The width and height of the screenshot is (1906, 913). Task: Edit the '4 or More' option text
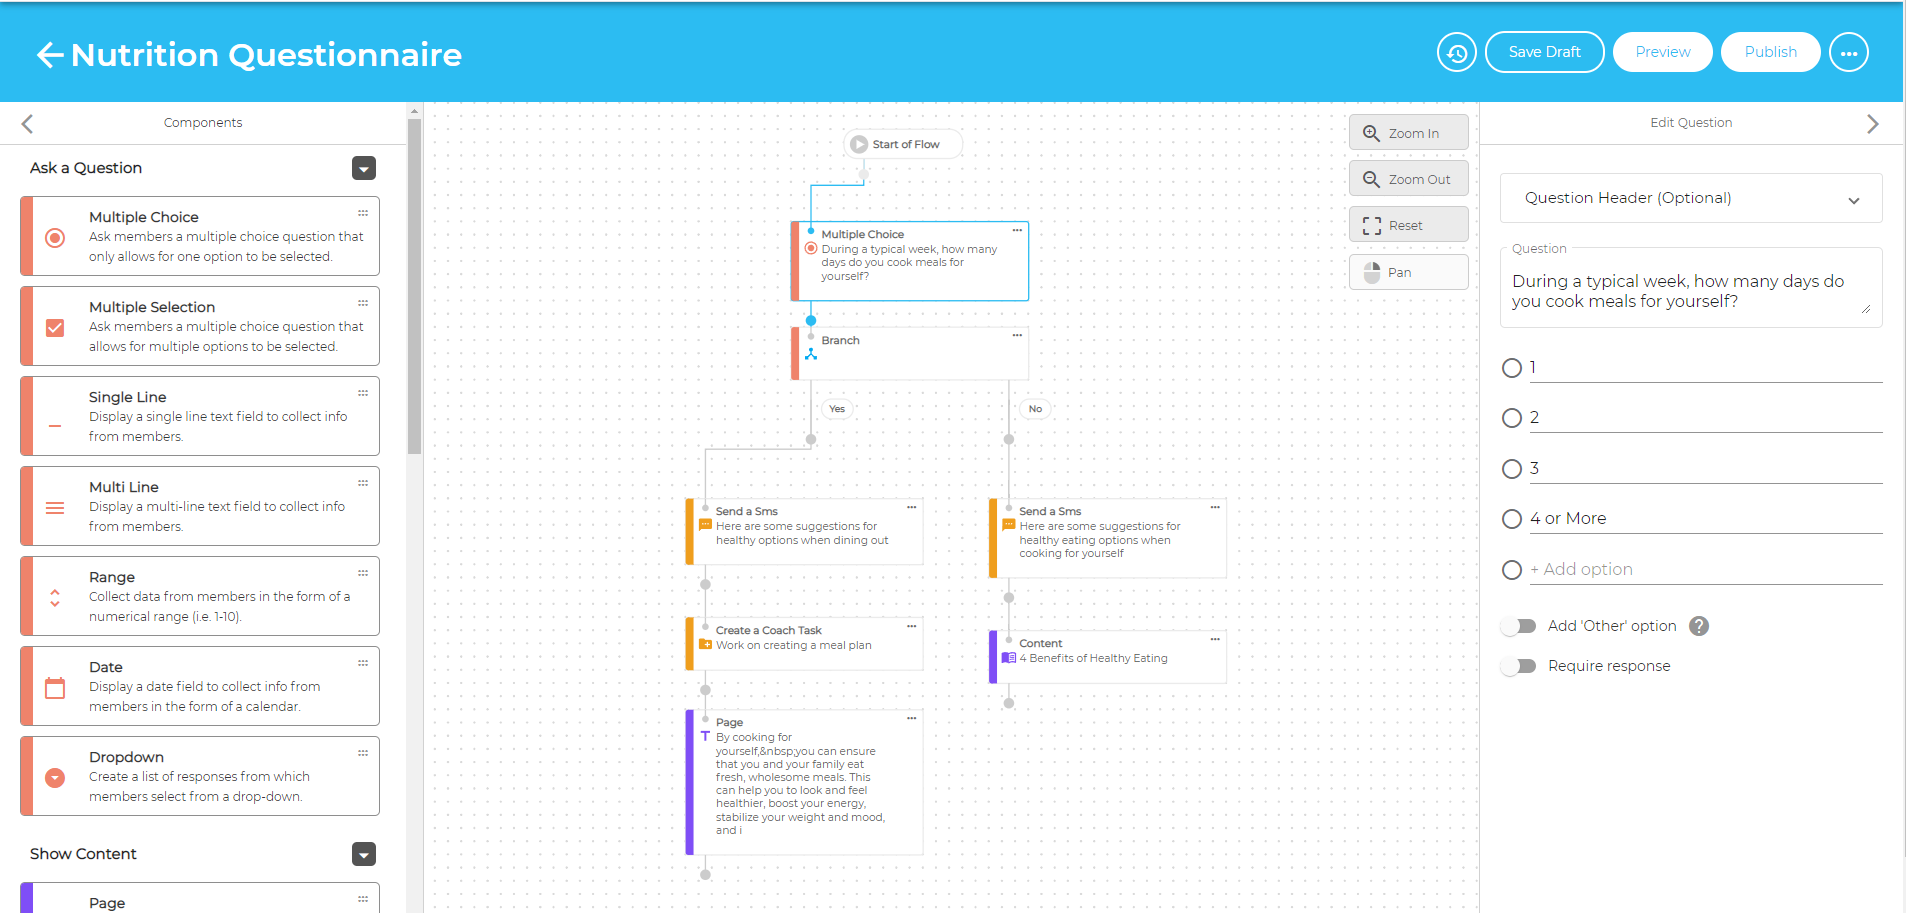point(1706,519)
